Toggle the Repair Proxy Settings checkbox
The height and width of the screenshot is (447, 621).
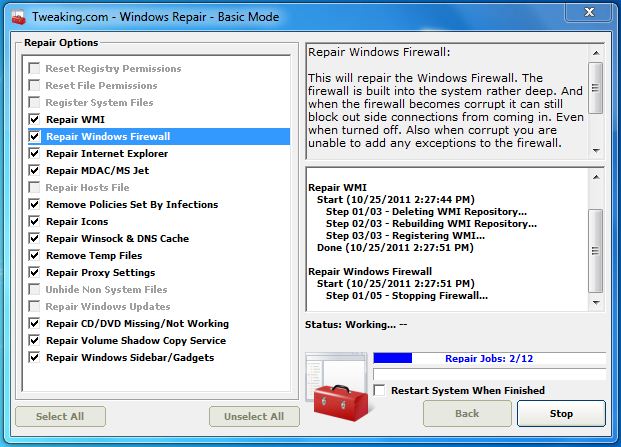click(34, 272)
